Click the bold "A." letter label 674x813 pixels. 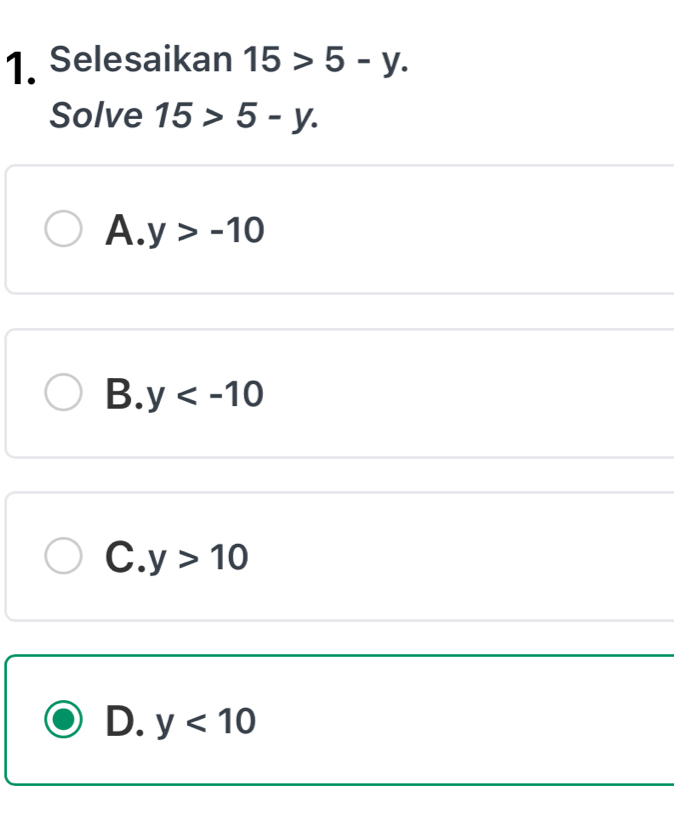click(125, 230)
